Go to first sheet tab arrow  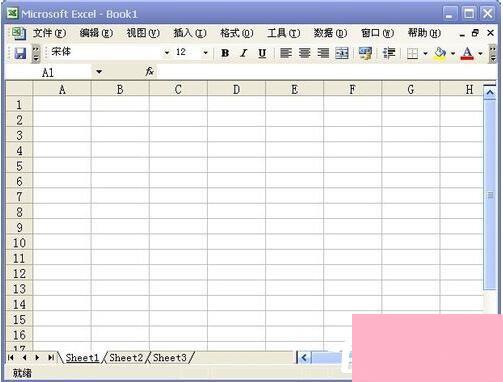click(11, 358)
